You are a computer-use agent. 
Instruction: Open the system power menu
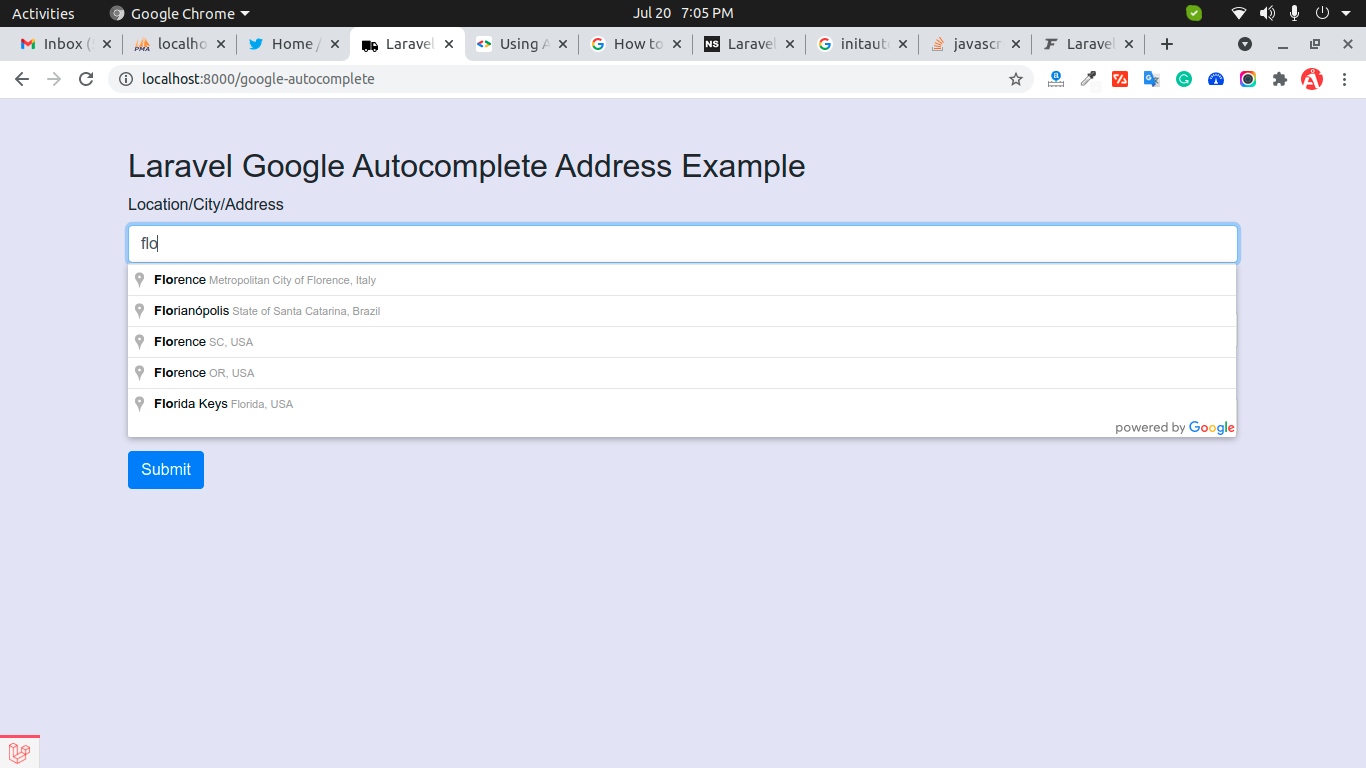click(x=1322, y=13)
